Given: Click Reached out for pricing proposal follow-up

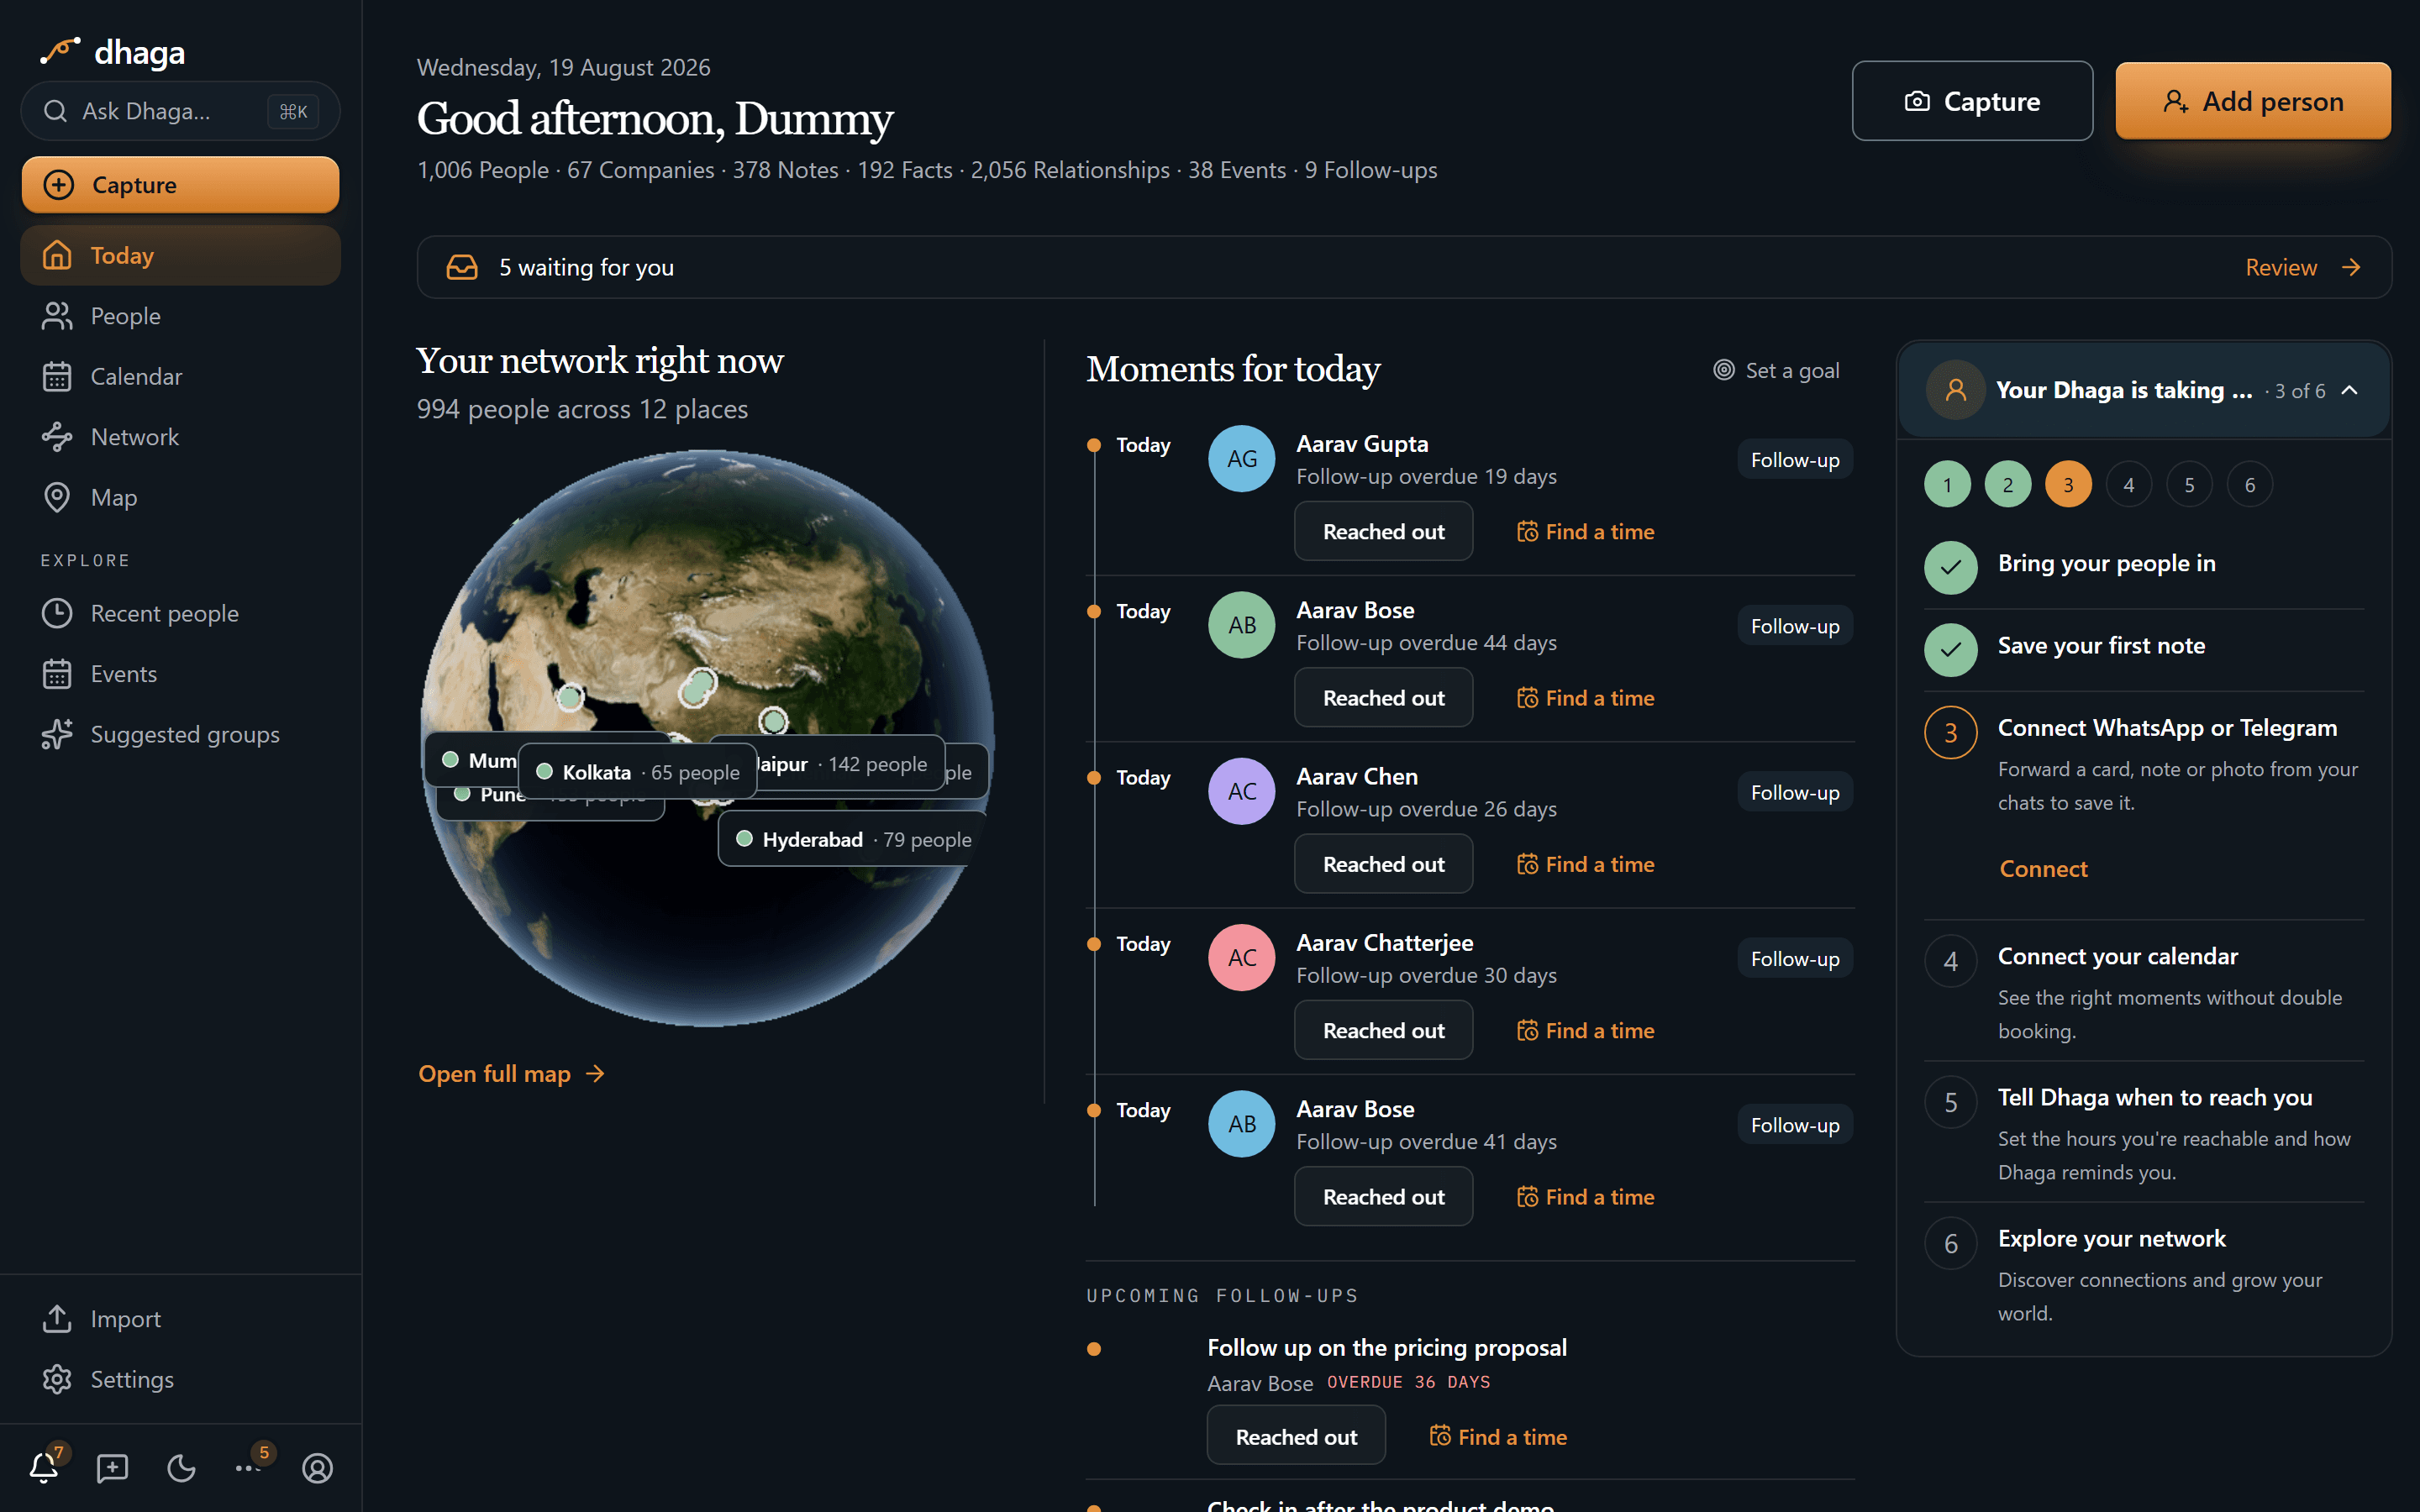Looking at the screenshot, I should 1296,1436.
